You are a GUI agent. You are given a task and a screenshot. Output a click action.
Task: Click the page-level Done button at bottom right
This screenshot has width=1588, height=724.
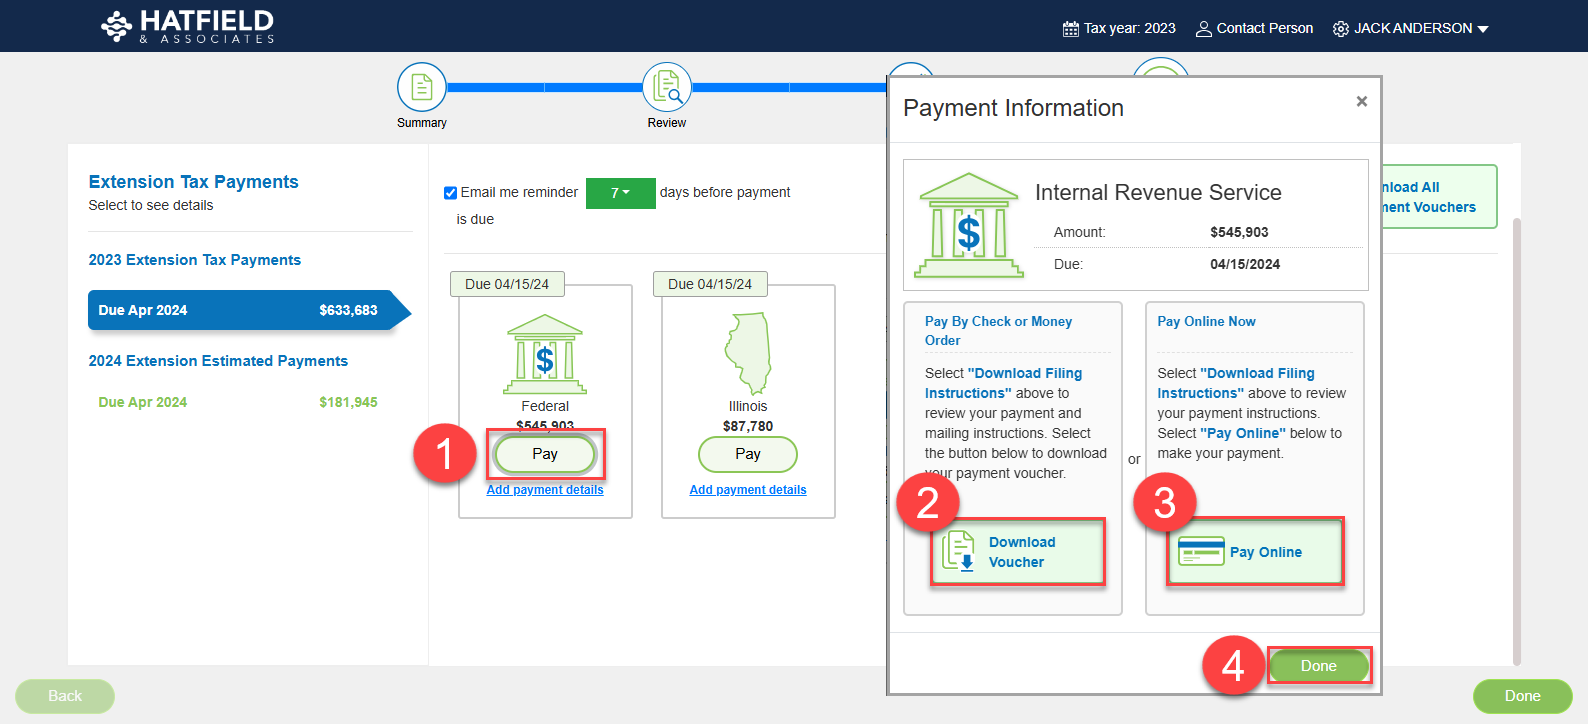[1522, 696]
